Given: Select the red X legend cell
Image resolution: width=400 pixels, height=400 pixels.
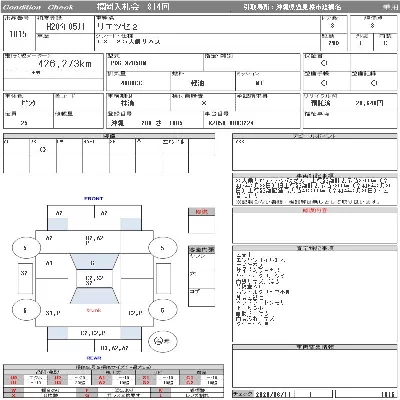Looking at the screenshot, I should (x=13, y=395).
